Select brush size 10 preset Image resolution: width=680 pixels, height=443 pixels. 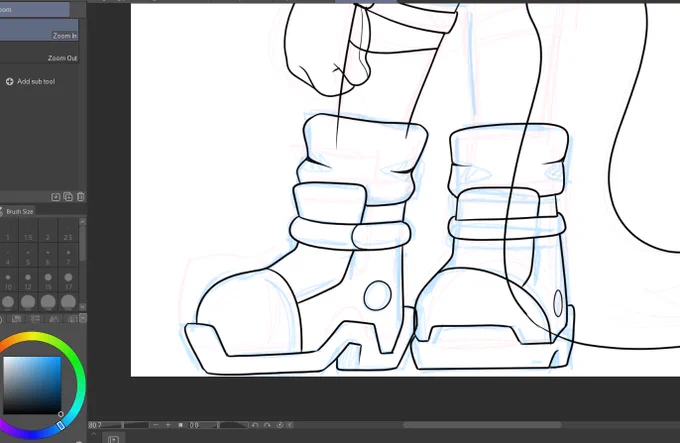click(x=8, y=280)
